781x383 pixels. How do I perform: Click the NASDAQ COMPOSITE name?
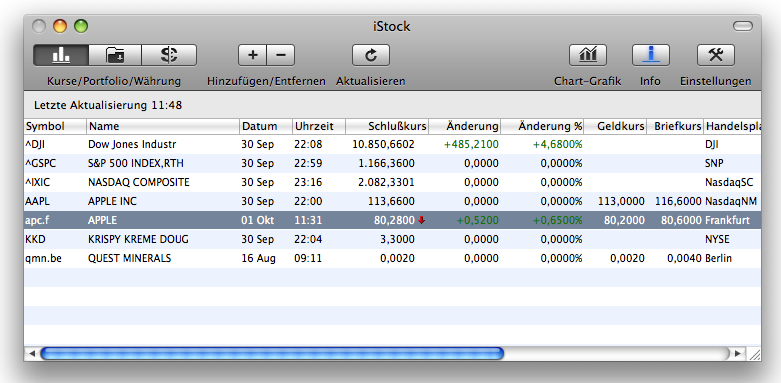pos(138,182)
